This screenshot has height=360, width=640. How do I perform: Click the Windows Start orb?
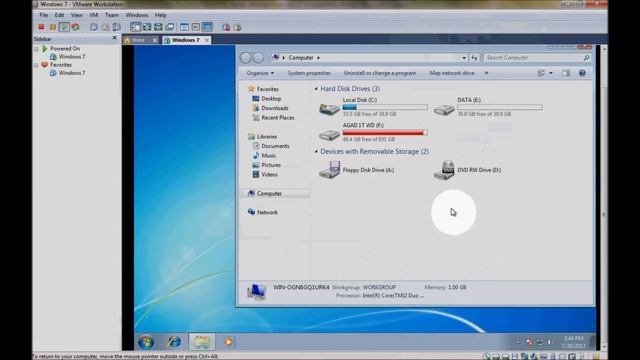146,342
